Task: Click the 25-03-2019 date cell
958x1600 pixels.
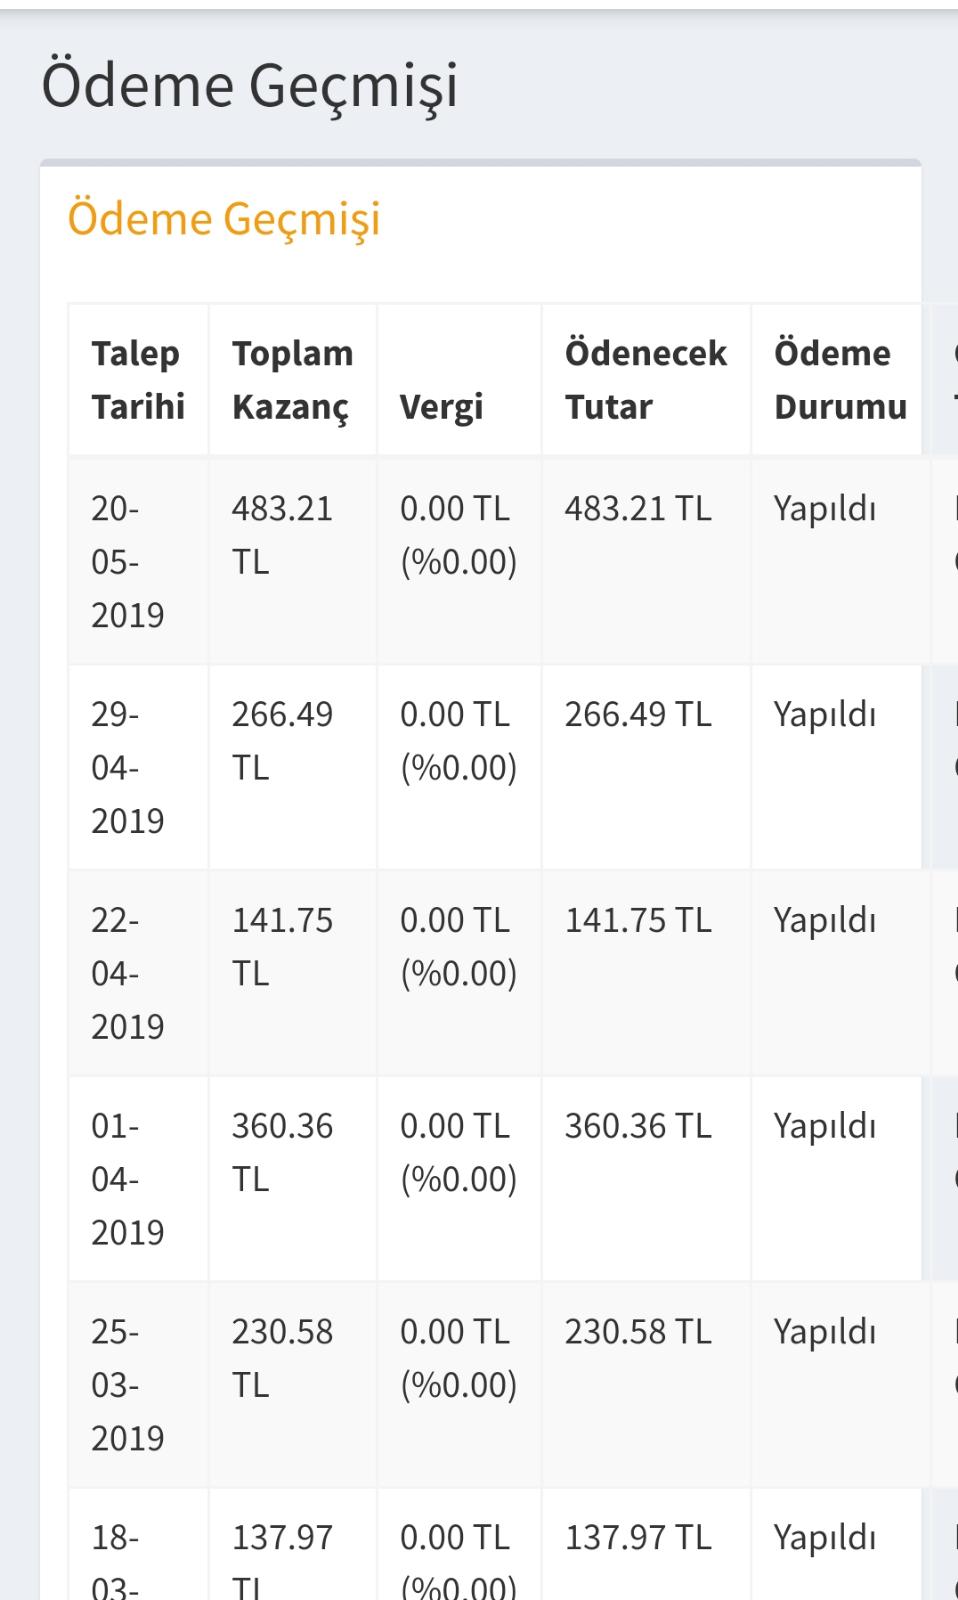Action: 138,1385
